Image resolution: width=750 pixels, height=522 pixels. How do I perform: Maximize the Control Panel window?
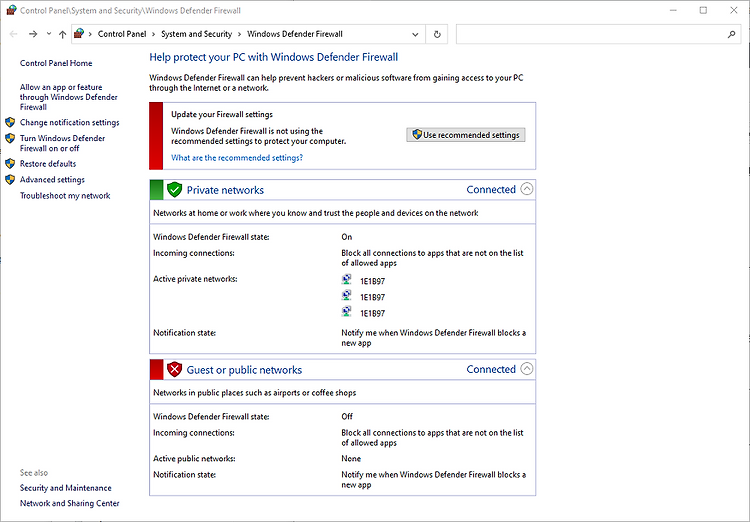[x=703, y=10]
